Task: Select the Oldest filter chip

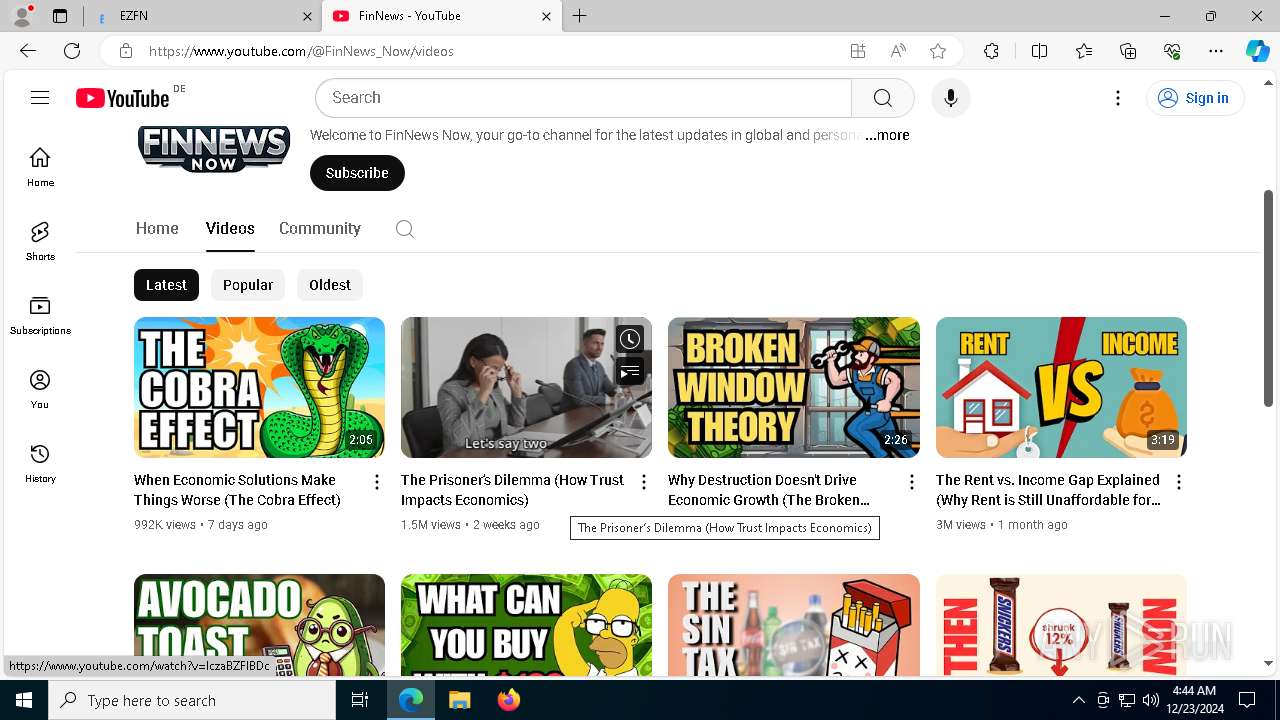Action: [x=330, y=285]
